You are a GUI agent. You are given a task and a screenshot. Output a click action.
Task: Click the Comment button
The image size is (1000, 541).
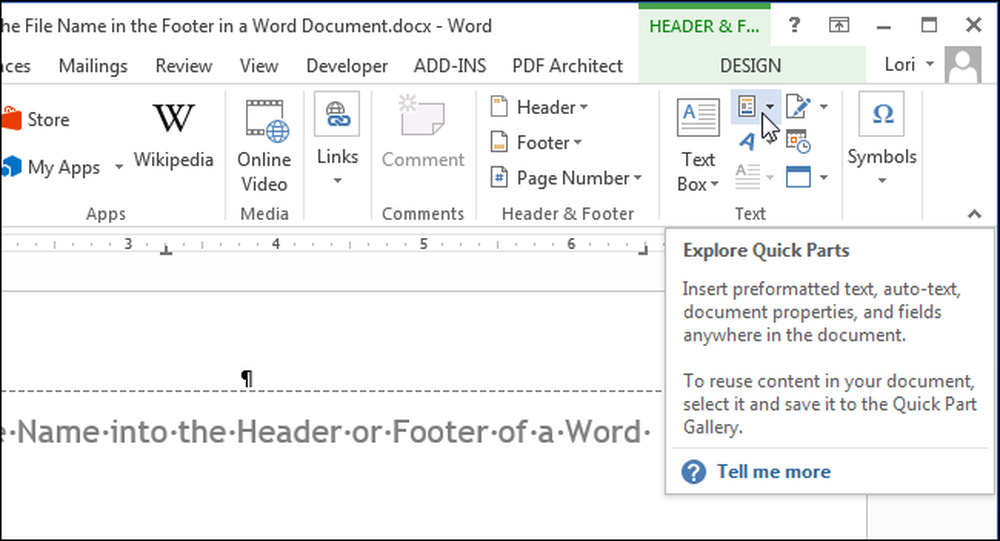tap(423, 131)
